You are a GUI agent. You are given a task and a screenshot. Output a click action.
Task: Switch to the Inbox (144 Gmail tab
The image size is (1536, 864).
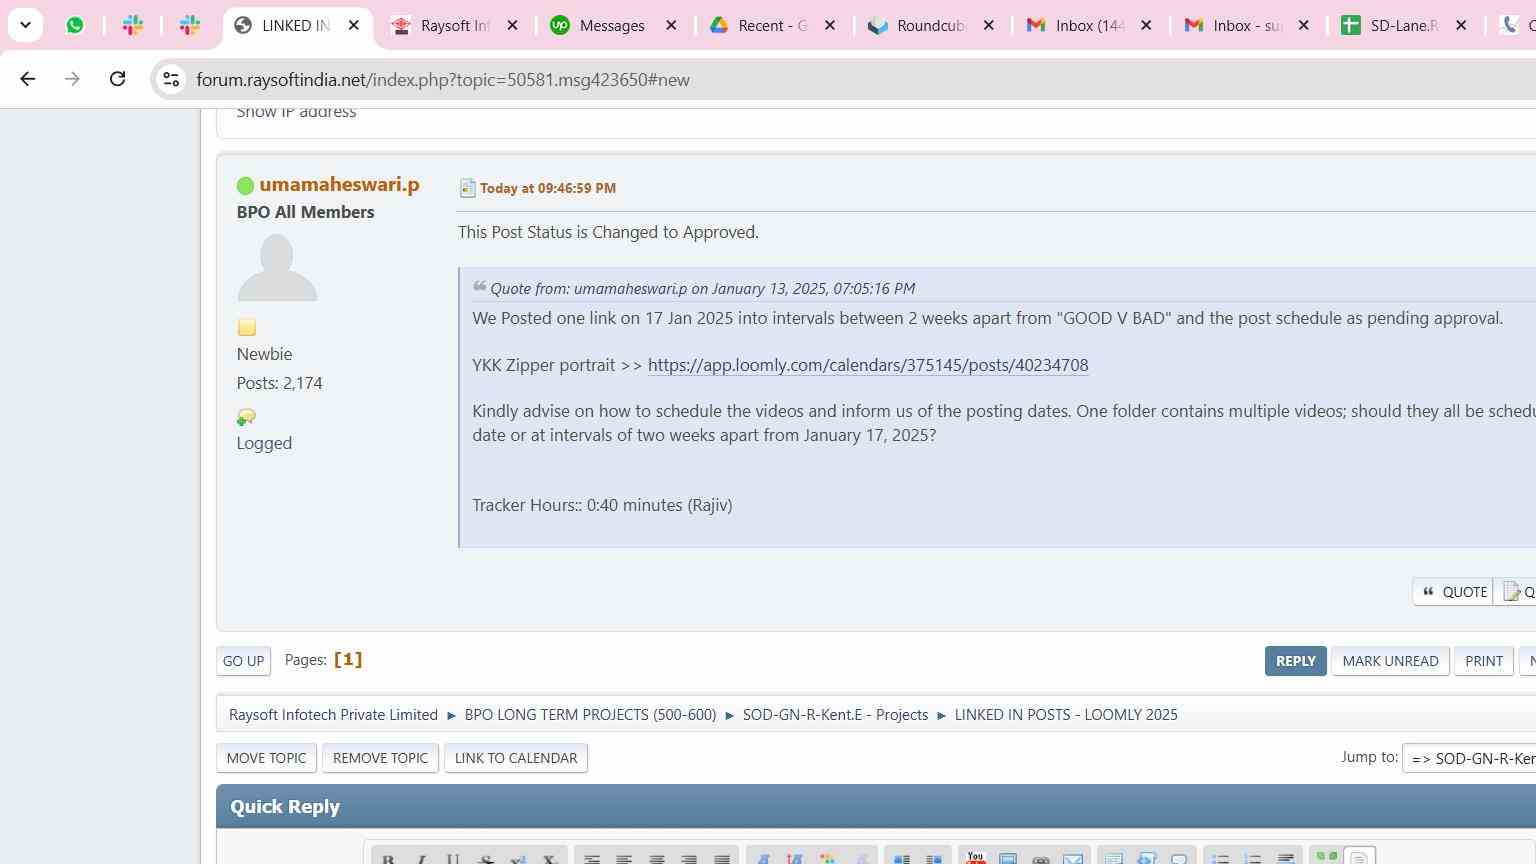[x=1076, y=26]
